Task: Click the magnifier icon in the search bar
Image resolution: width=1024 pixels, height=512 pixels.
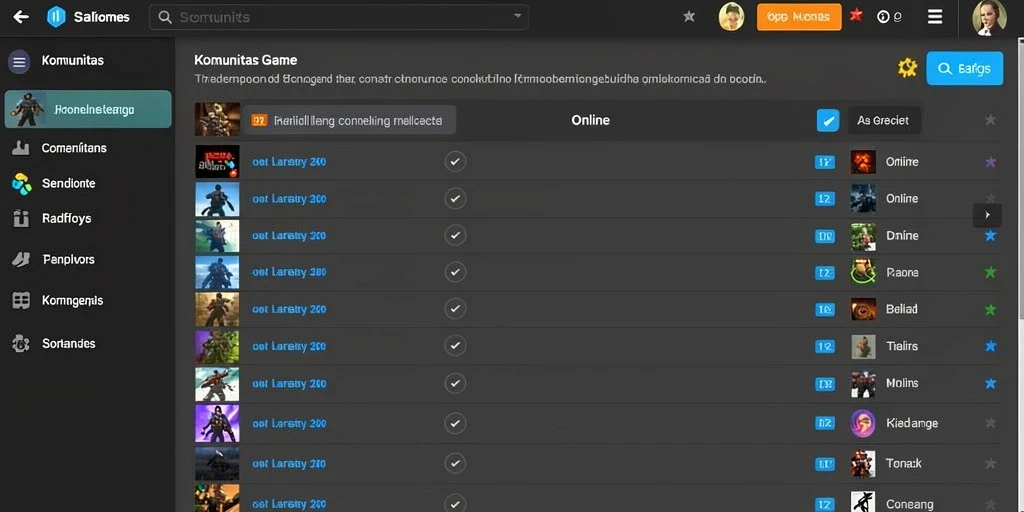Action: (x=165, y=17)
